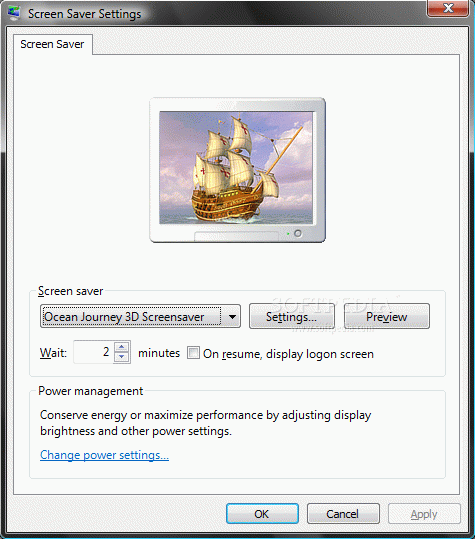Enable On resume, display logon screen
Viewport: 475px width, 539px height.
(x=193, y=353)
